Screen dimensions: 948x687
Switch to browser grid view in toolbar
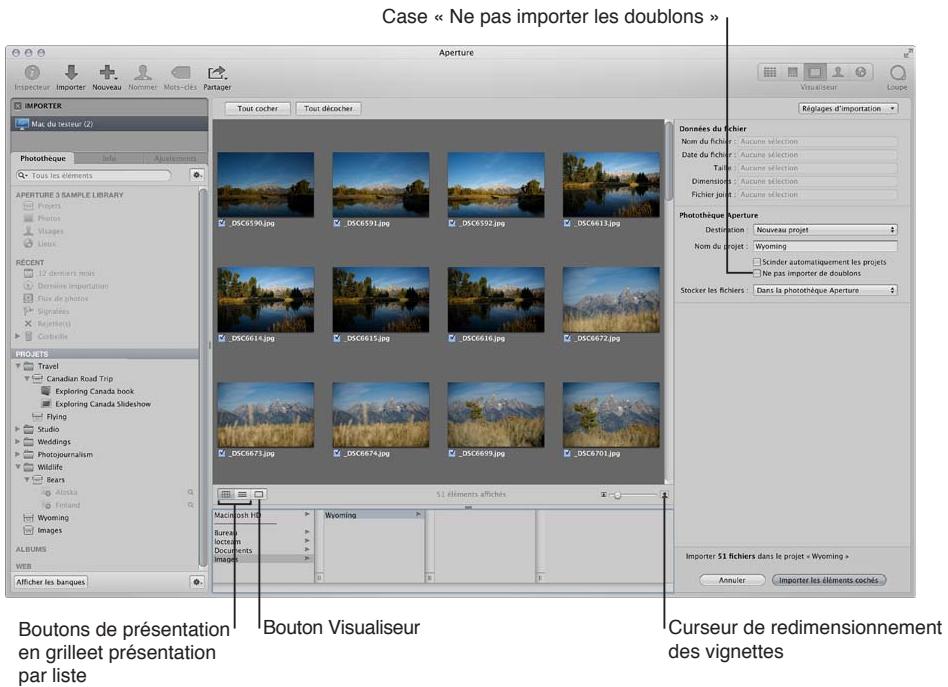(x=770, y=73)
